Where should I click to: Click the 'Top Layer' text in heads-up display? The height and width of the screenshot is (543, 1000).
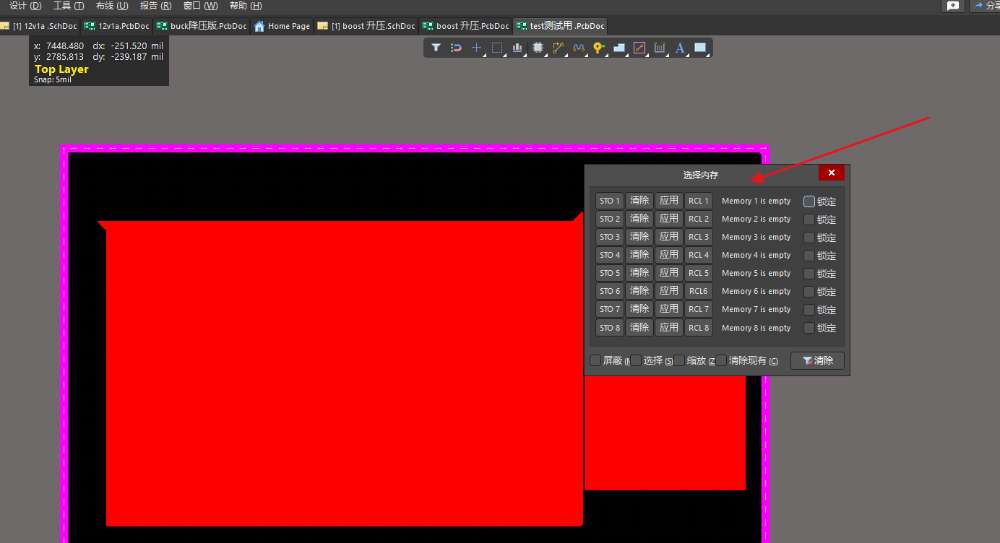tap(61, 69)
